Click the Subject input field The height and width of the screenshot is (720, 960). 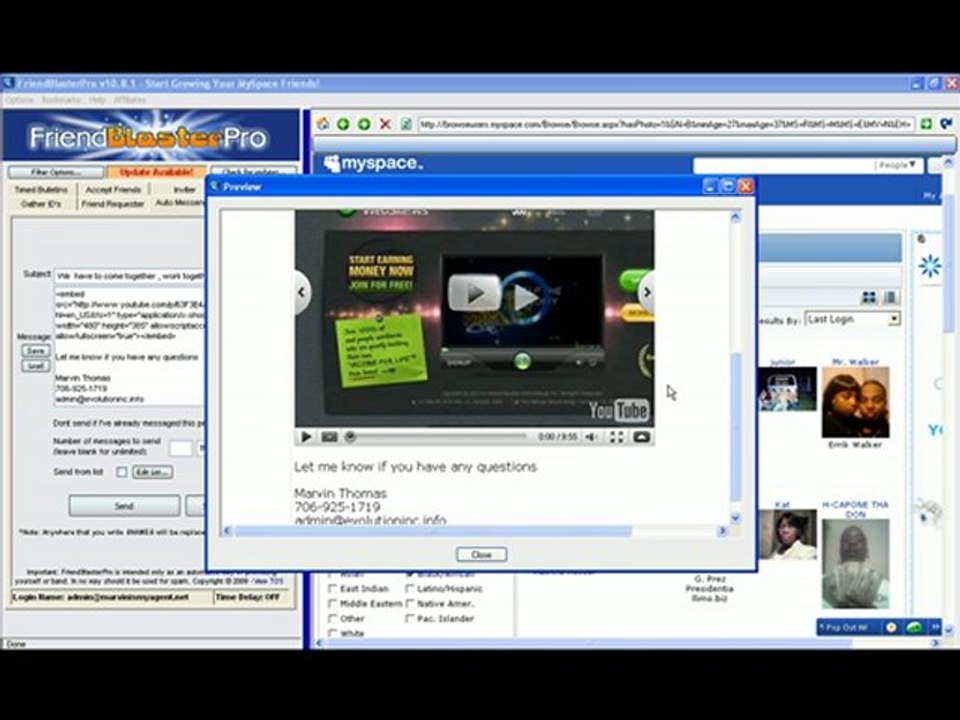pos(130,276)
